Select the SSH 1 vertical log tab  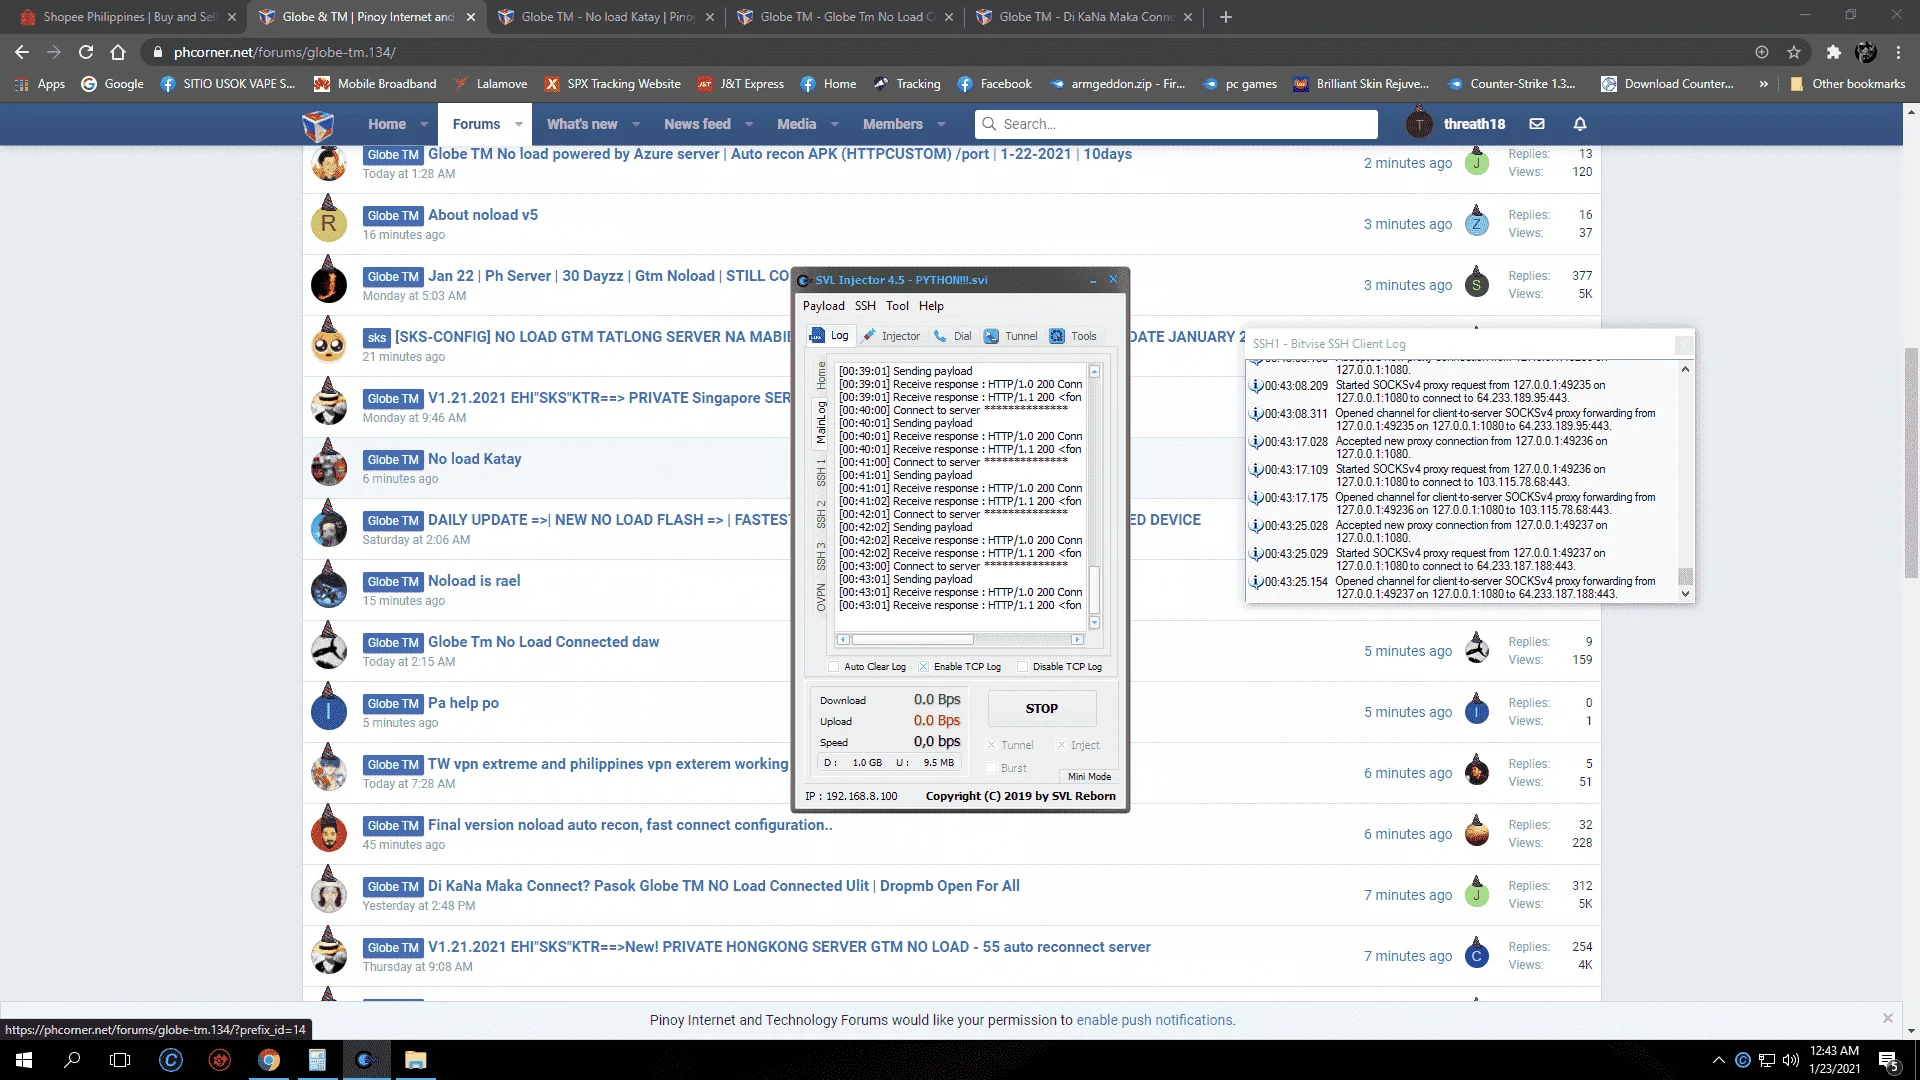(821, 472)
